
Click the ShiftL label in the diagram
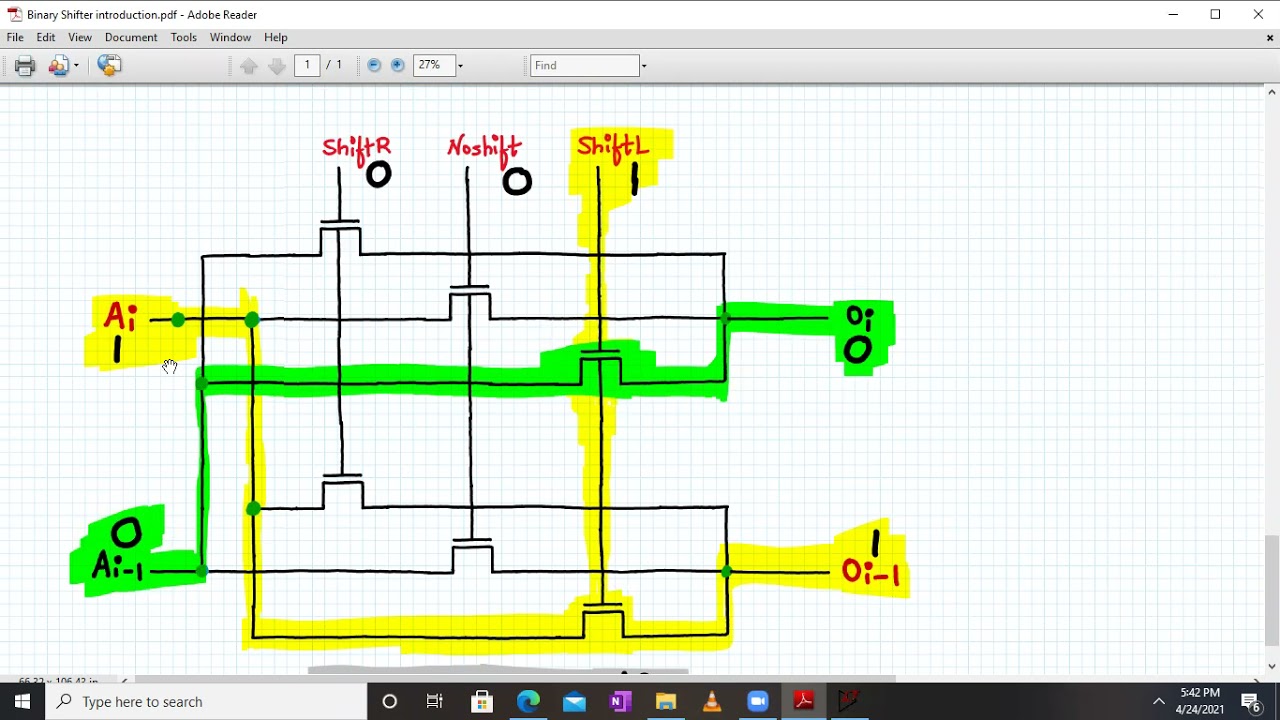point(613,148)
